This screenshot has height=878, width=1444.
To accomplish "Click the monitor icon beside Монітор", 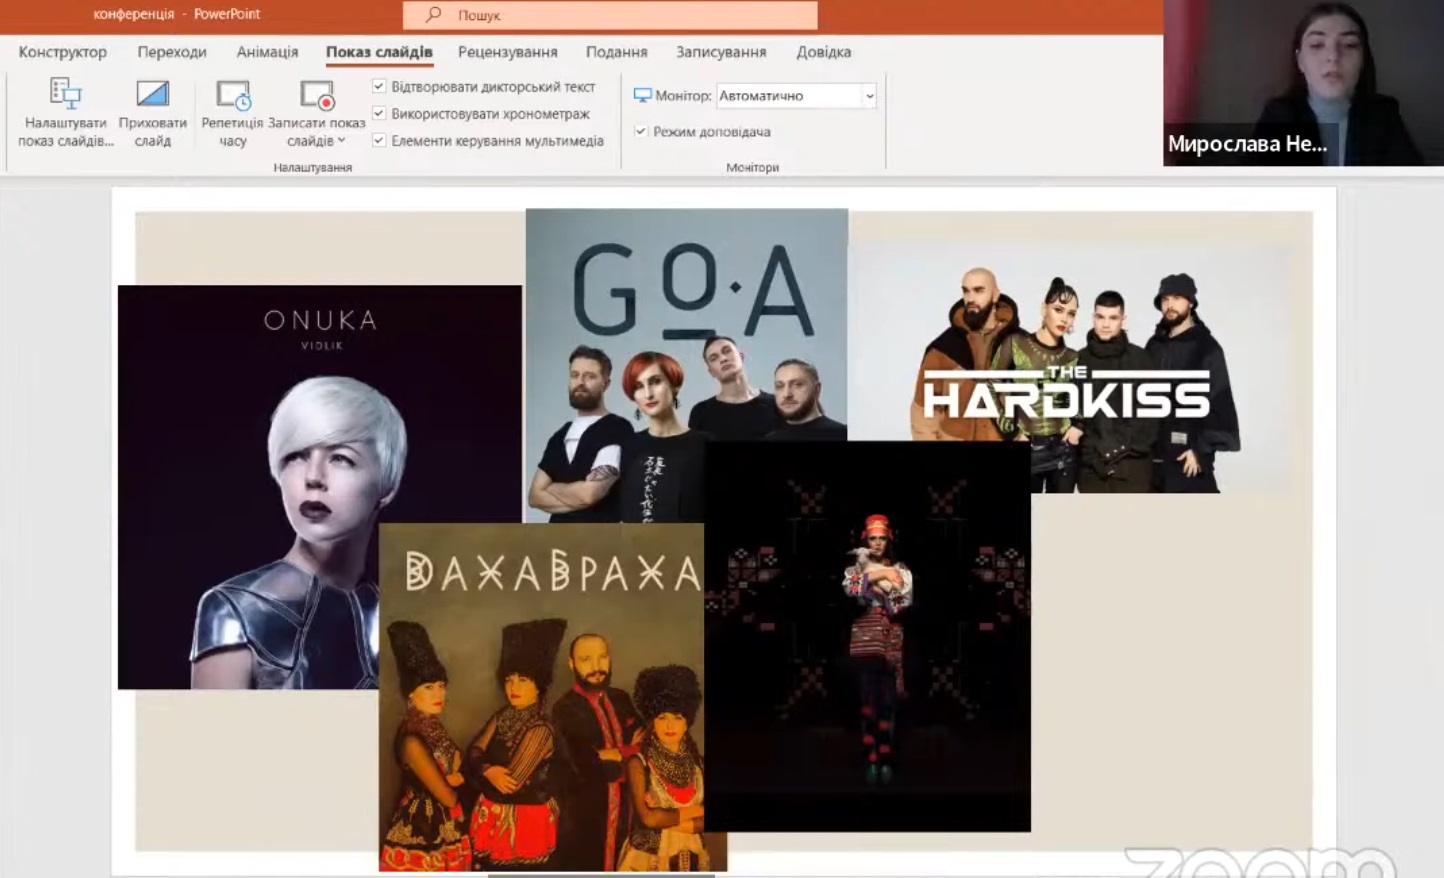I will 642,96.
